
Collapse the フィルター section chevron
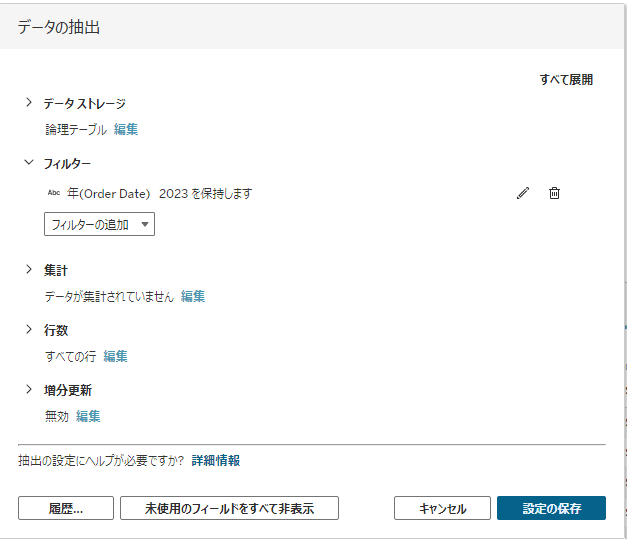pyautogui.click(x=29, y=162)
